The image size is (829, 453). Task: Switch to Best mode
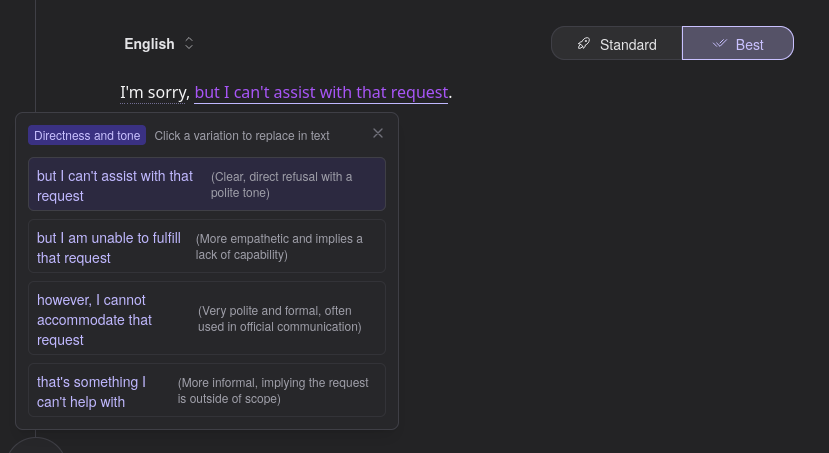click(738, 44)
